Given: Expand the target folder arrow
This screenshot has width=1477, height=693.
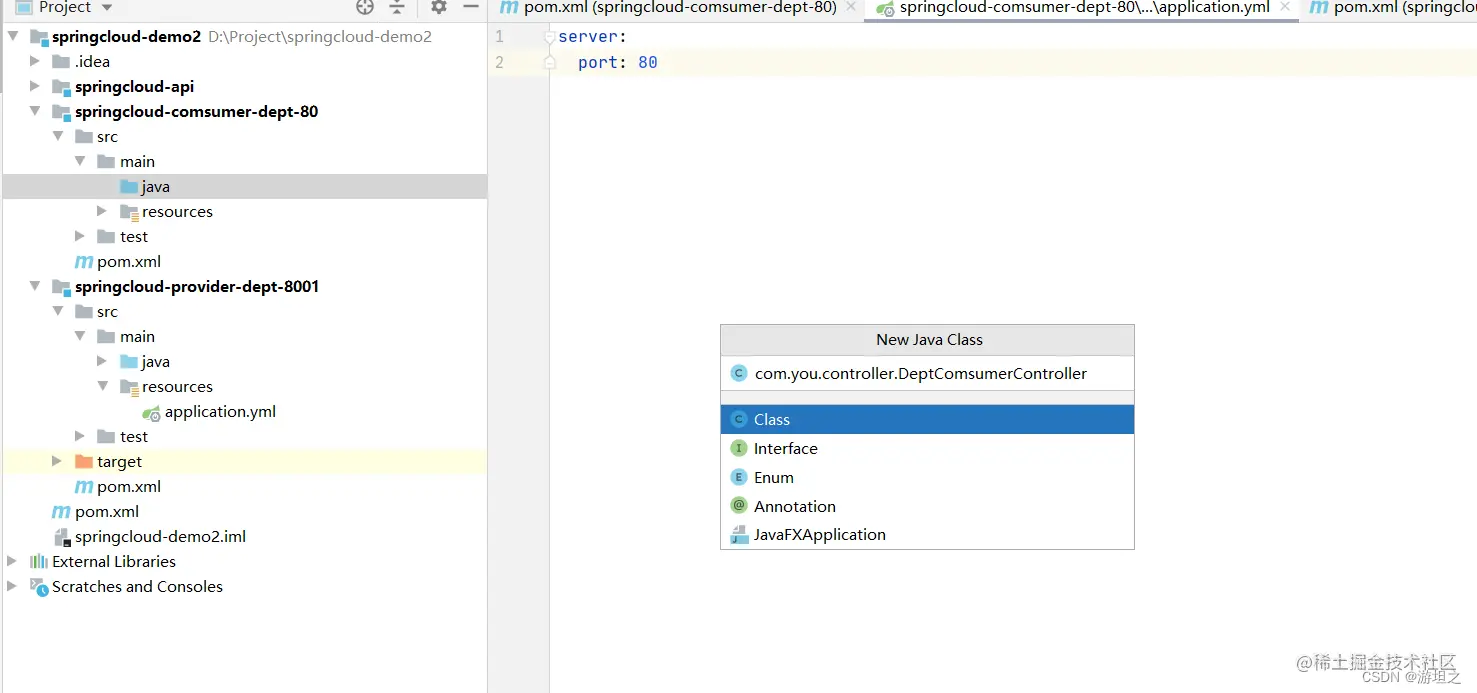Looking at the screenshot, I should [57, 462].
